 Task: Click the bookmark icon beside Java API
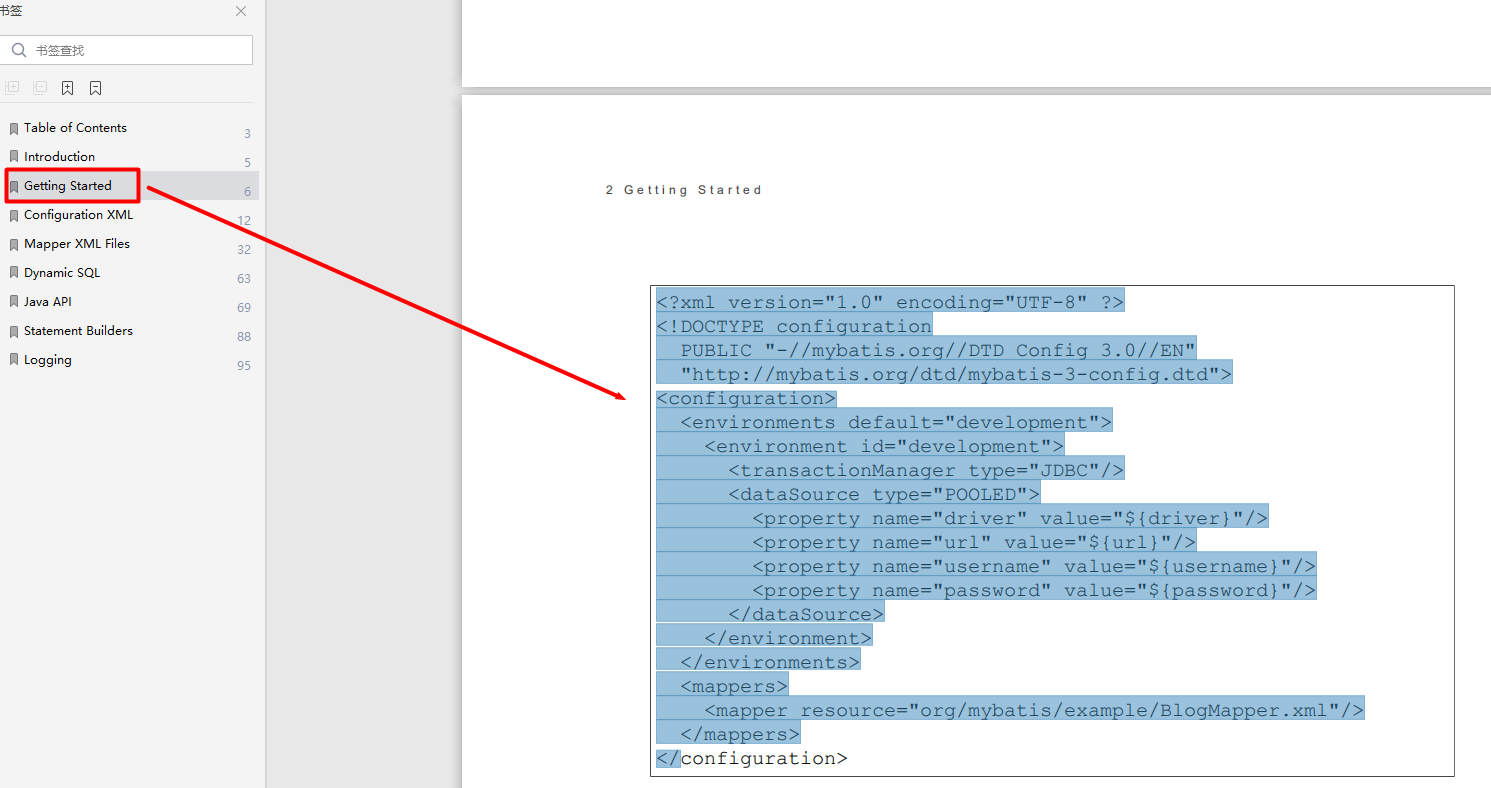14,303
